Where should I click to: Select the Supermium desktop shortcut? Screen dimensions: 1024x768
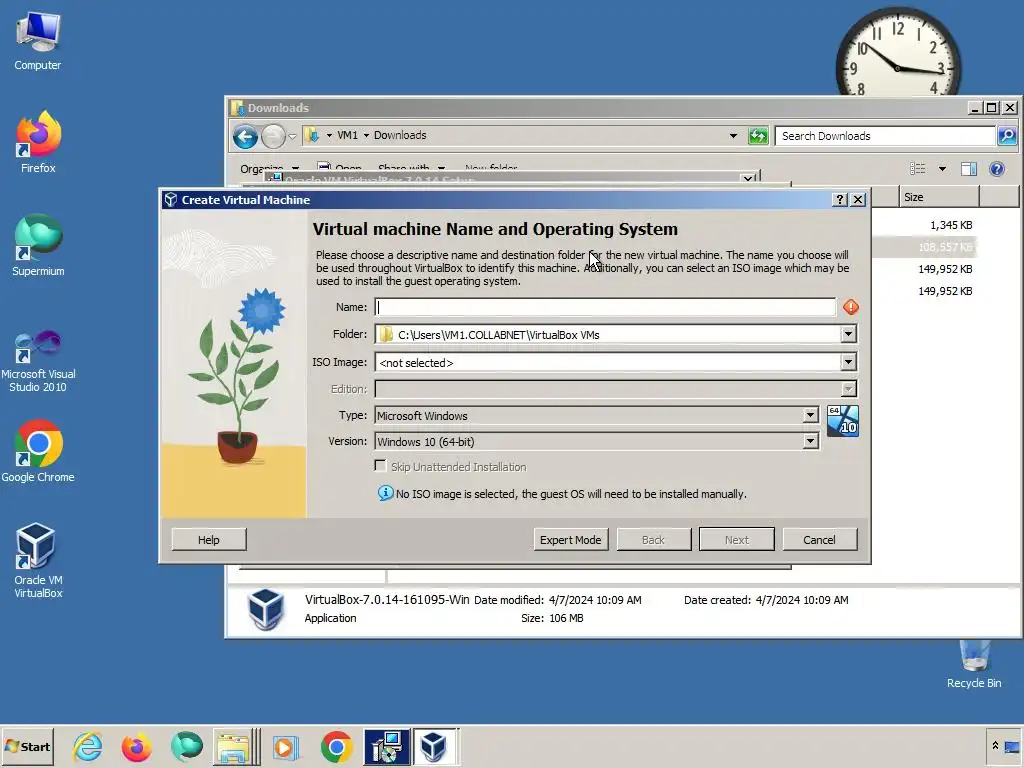tap(38, 245)
